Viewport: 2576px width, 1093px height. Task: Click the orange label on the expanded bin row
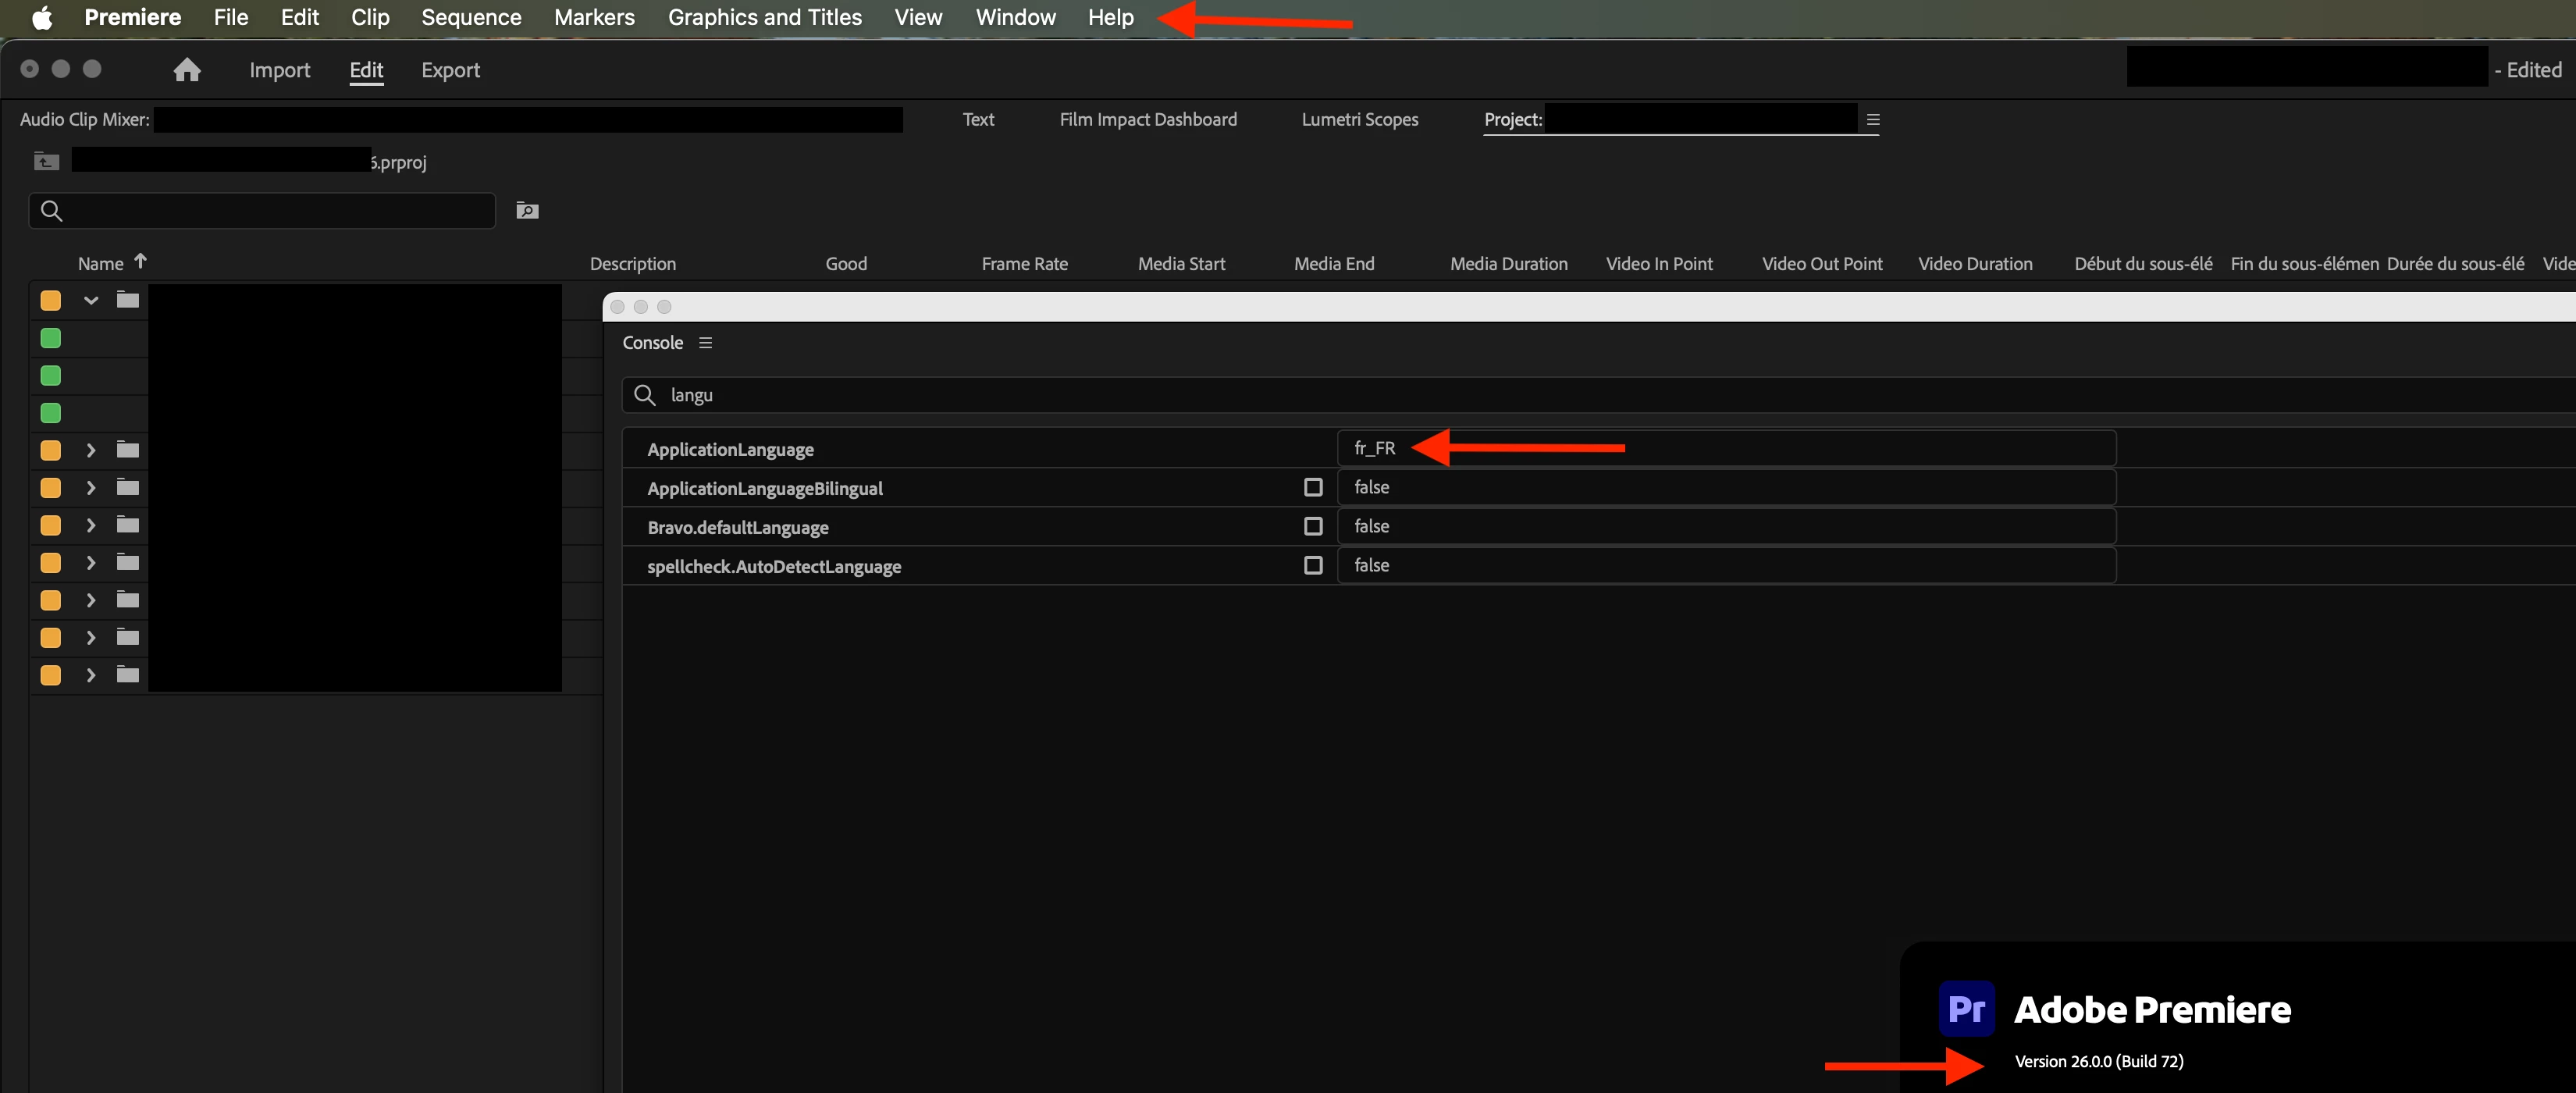pyautogui.click(x=50, y=300)
